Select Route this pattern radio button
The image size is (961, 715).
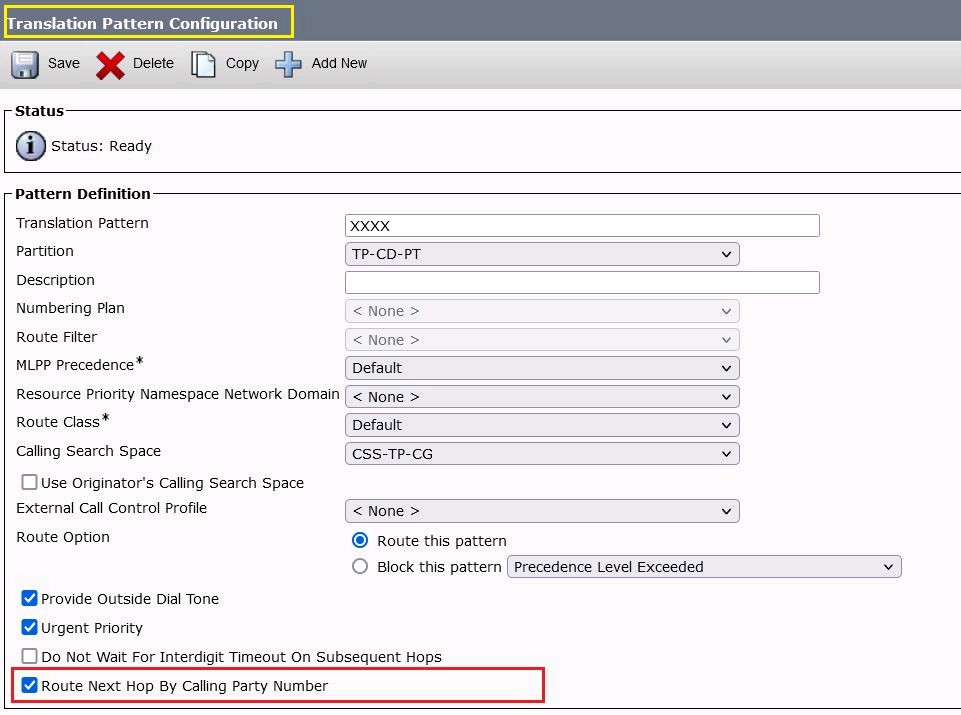[x=360, y=540]
